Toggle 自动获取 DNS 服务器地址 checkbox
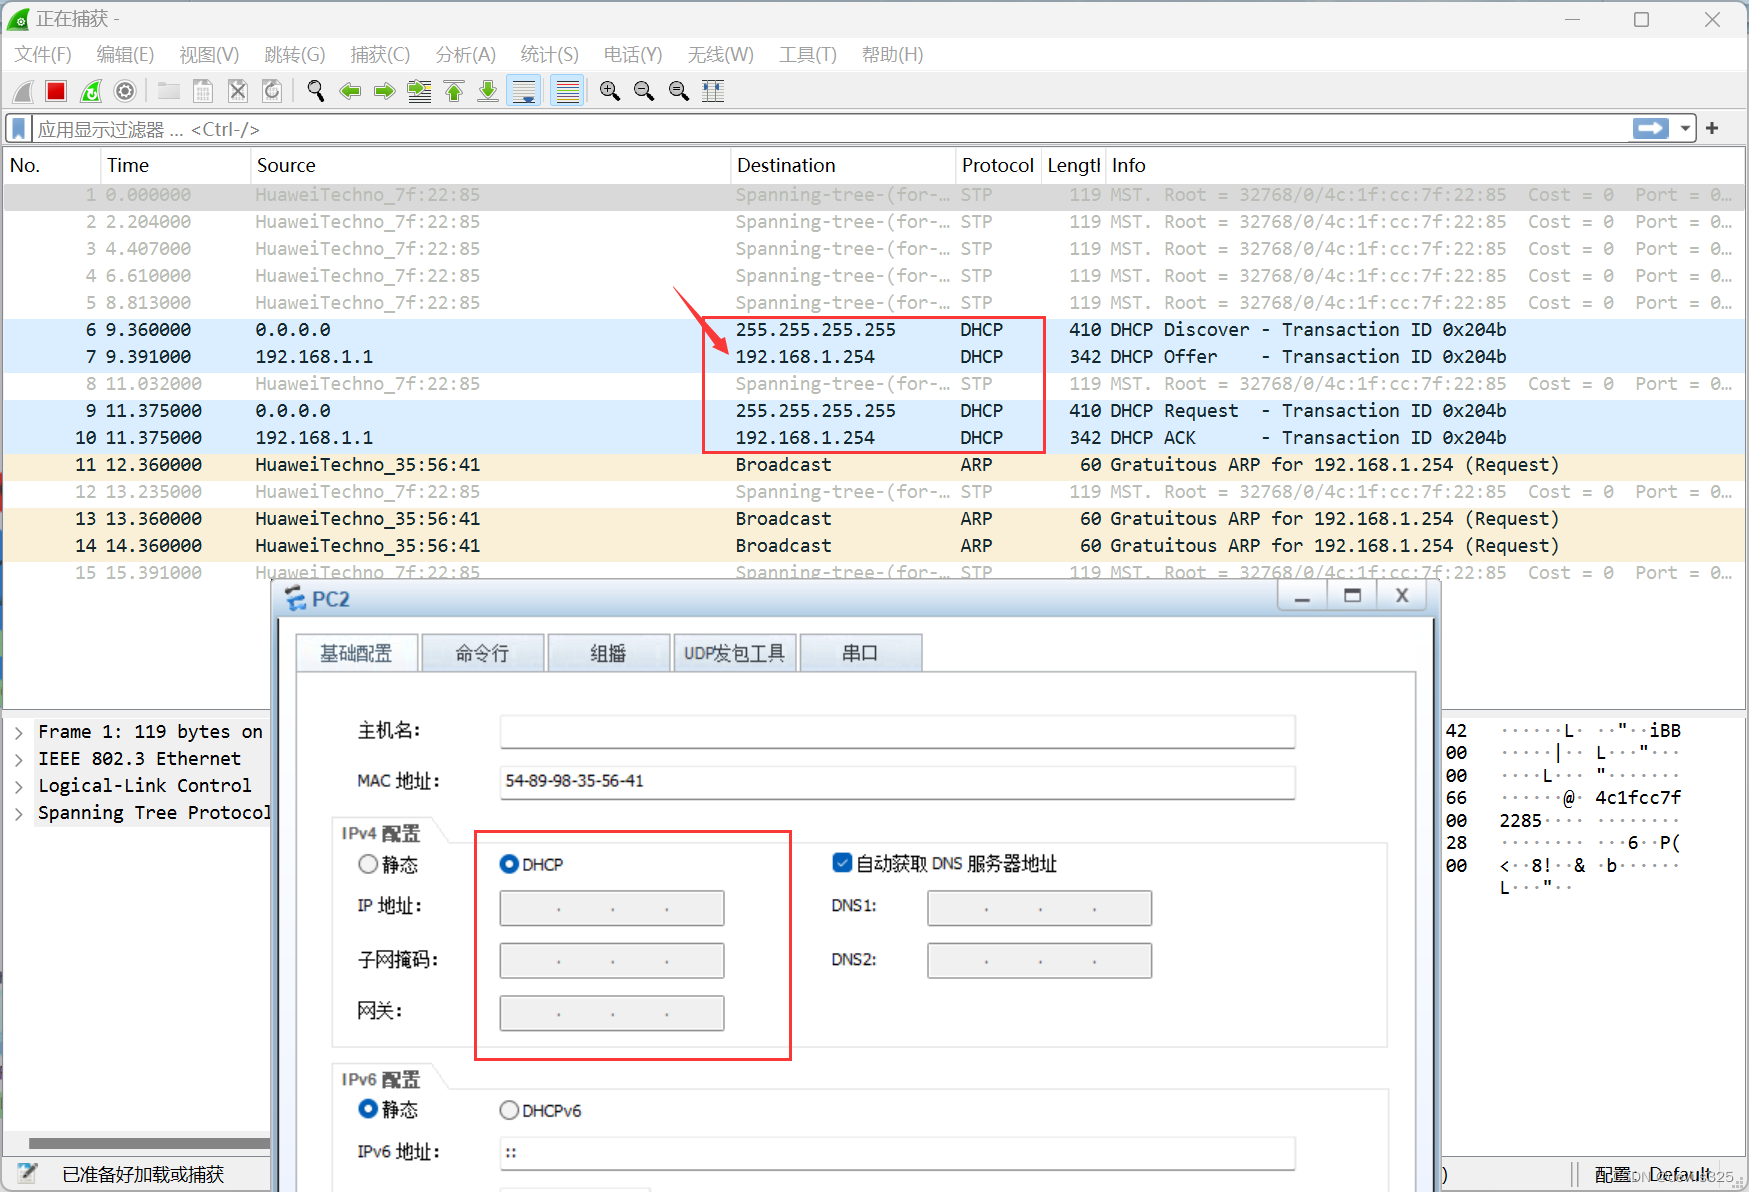Image resolution: width=1749 pixels, height=1192 pixels. point(842,863)
